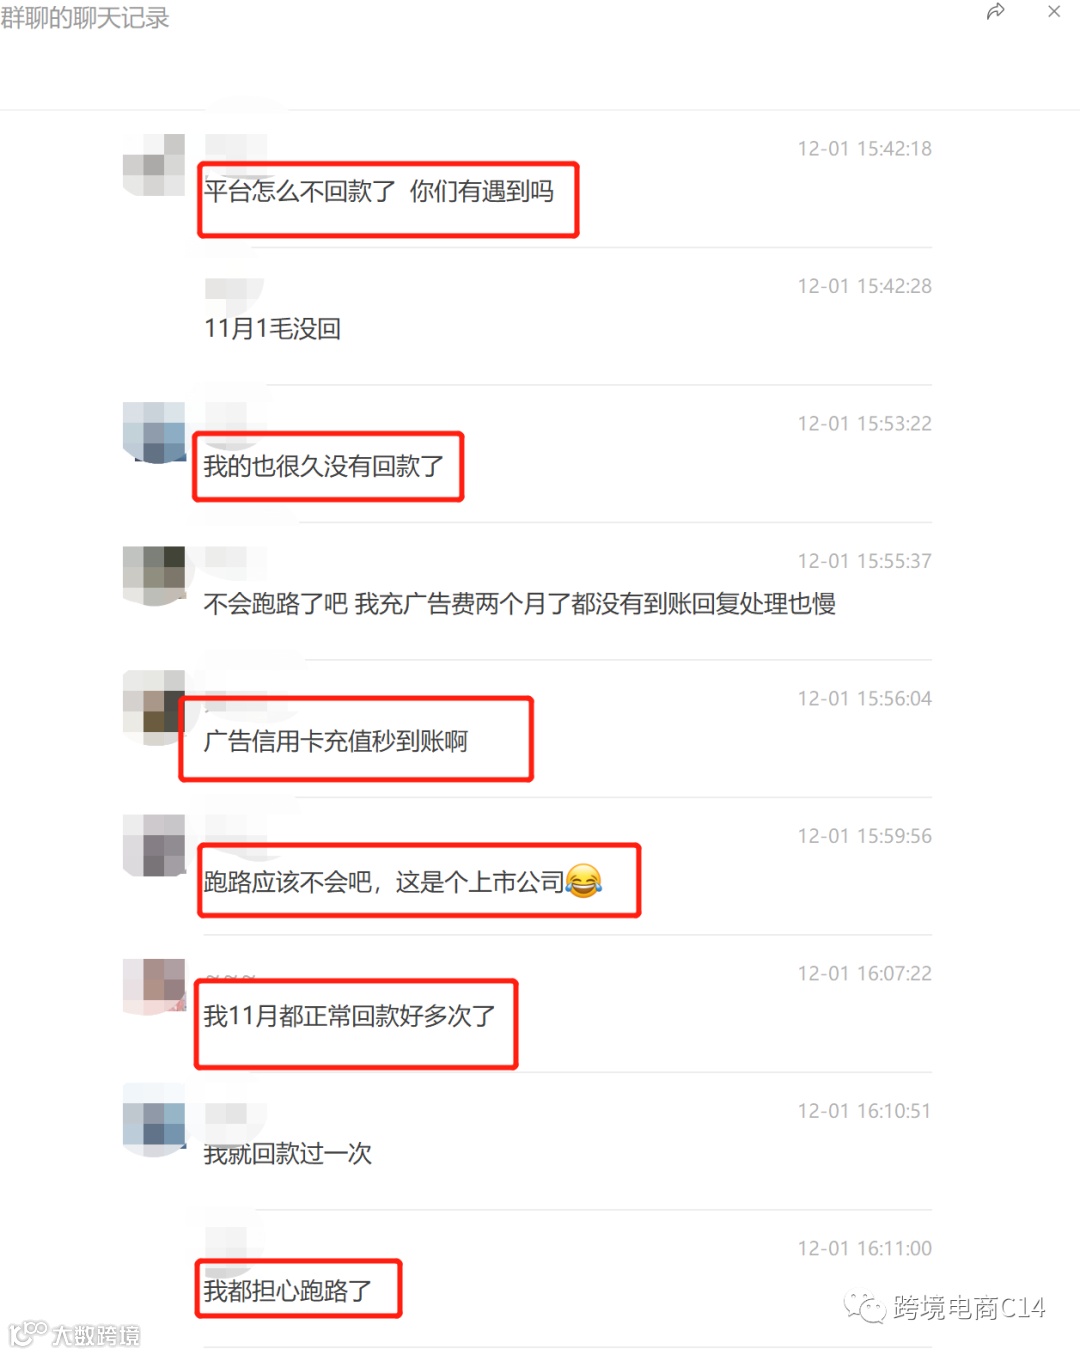Viewport: 1080px width, 1355px height.
Task: Open avatar beside 广告信用卡充值秒到账啊 message
Action: (154, 707)
